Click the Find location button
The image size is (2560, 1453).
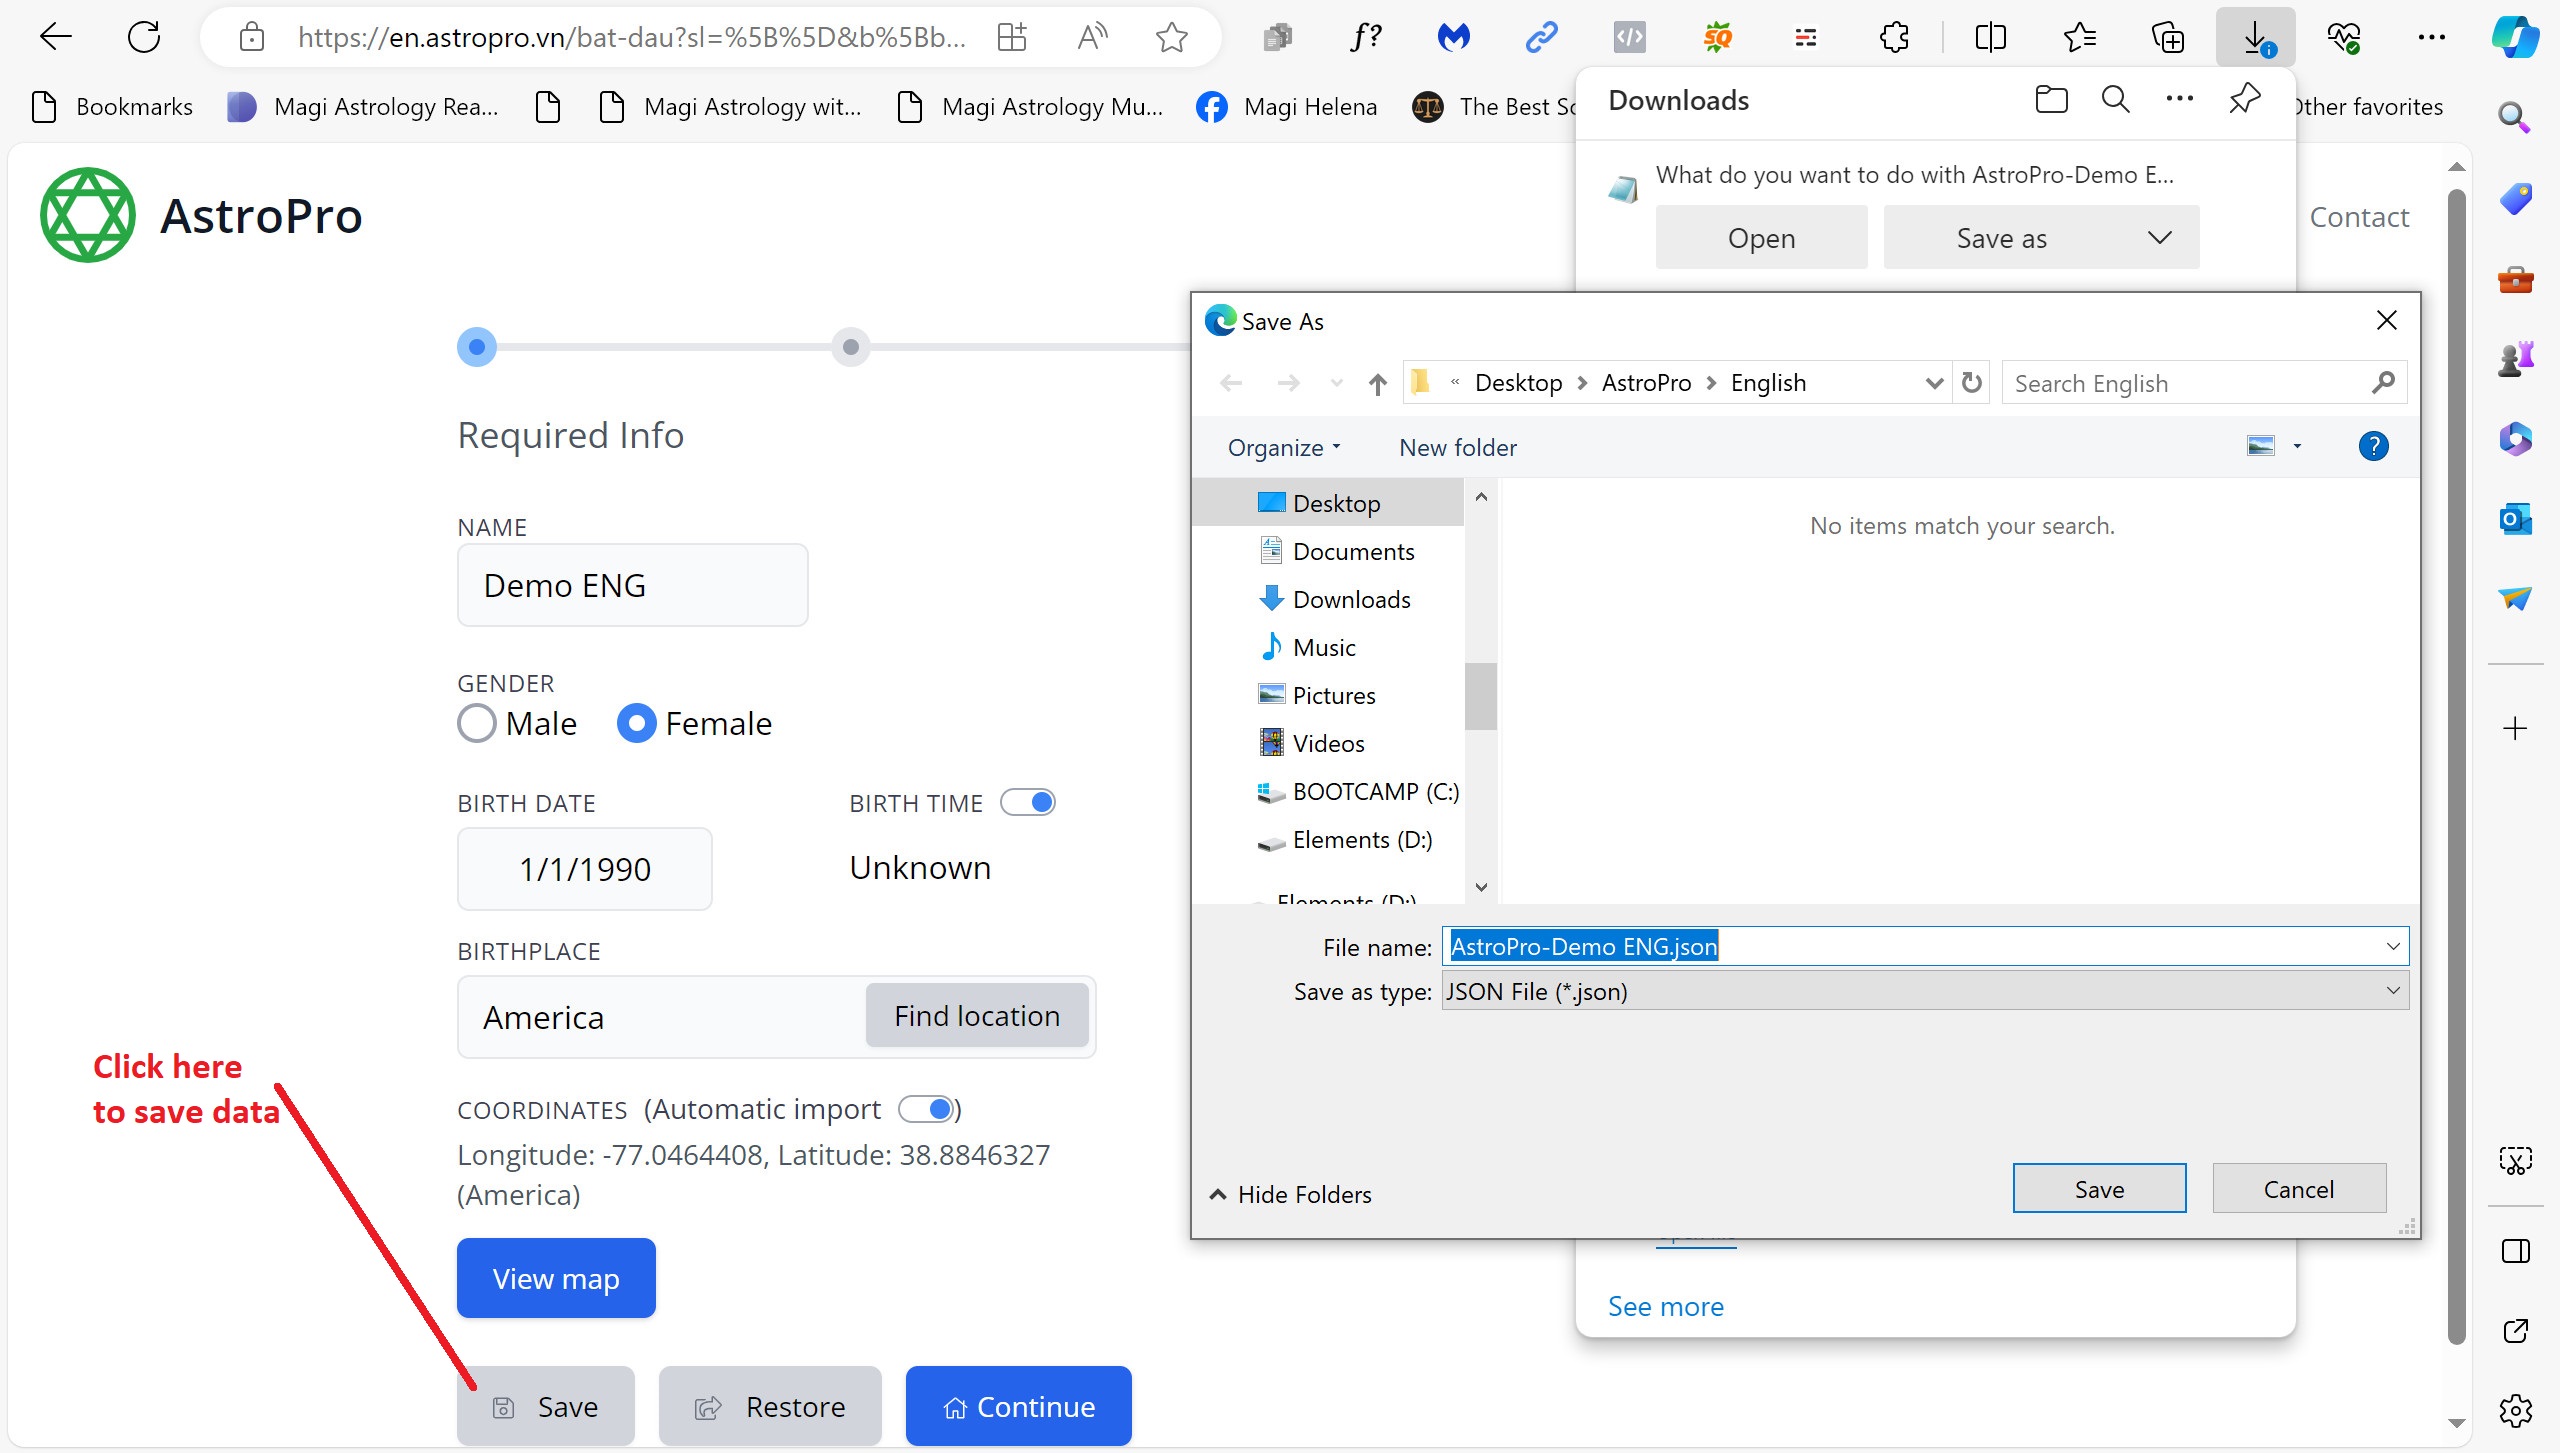tap(976, 1016)
